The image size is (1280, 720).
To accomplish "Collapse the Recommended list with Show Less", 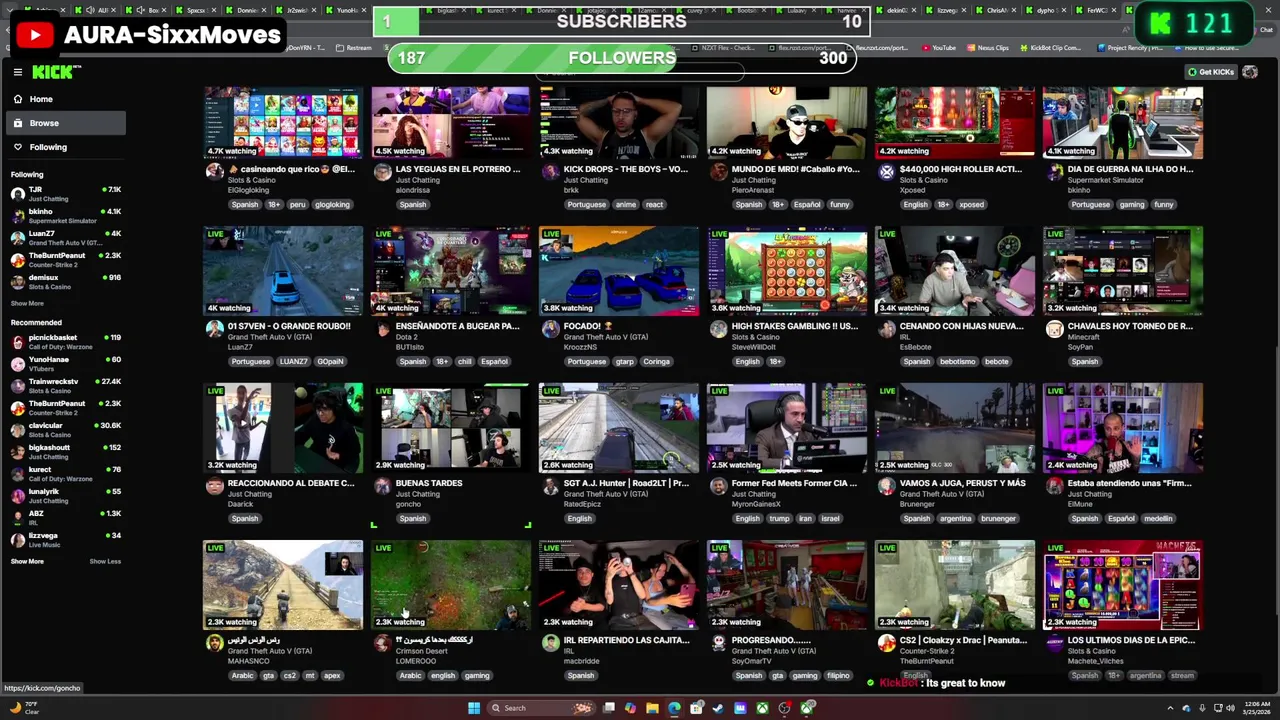I will pyautogui.click(x=105, y=561).
